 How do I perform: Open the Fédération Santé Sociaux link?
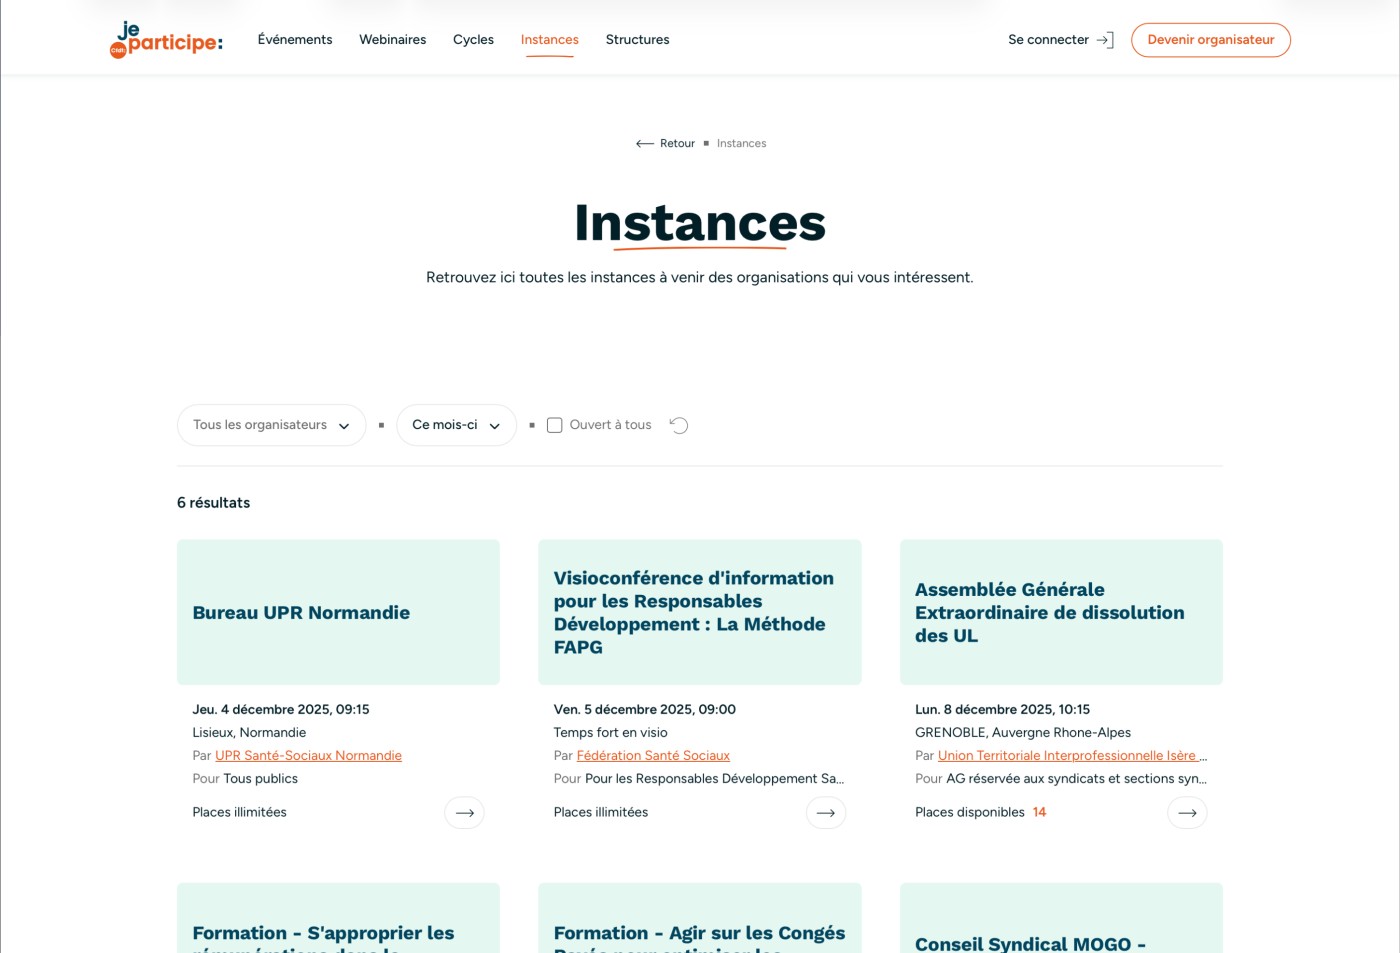pos(653,756)
